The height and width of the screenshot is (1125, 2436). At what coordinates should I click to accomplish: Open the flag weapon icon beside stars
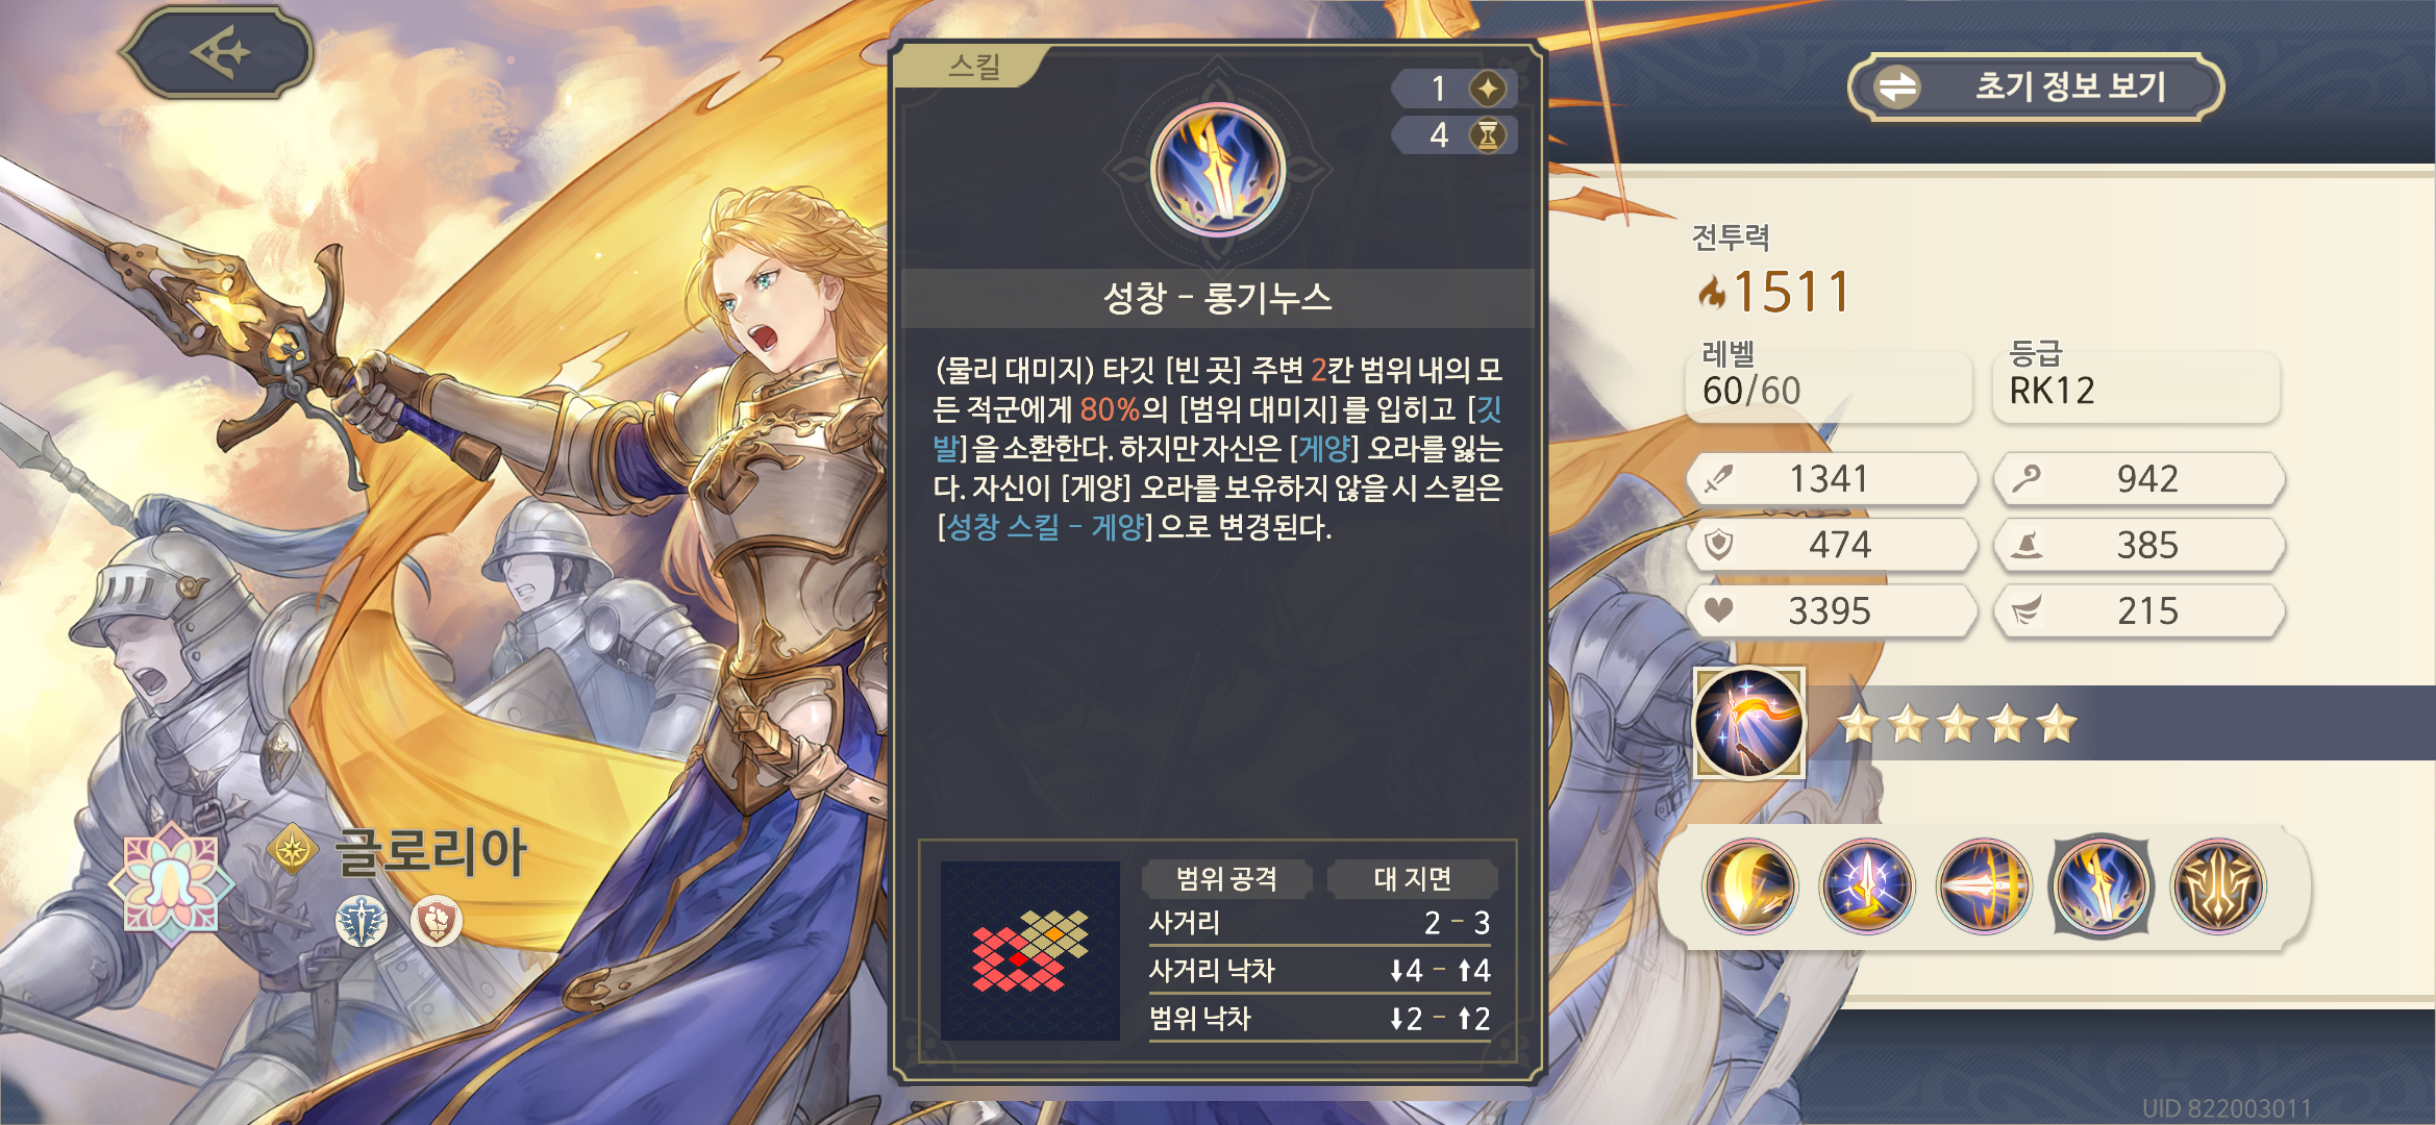click(1749, 722)
